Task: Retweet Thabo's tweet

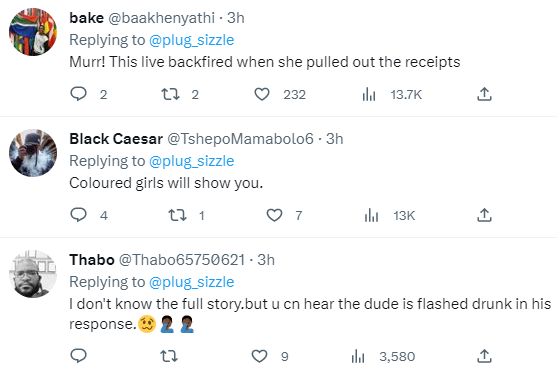Action: coord(169,356)
